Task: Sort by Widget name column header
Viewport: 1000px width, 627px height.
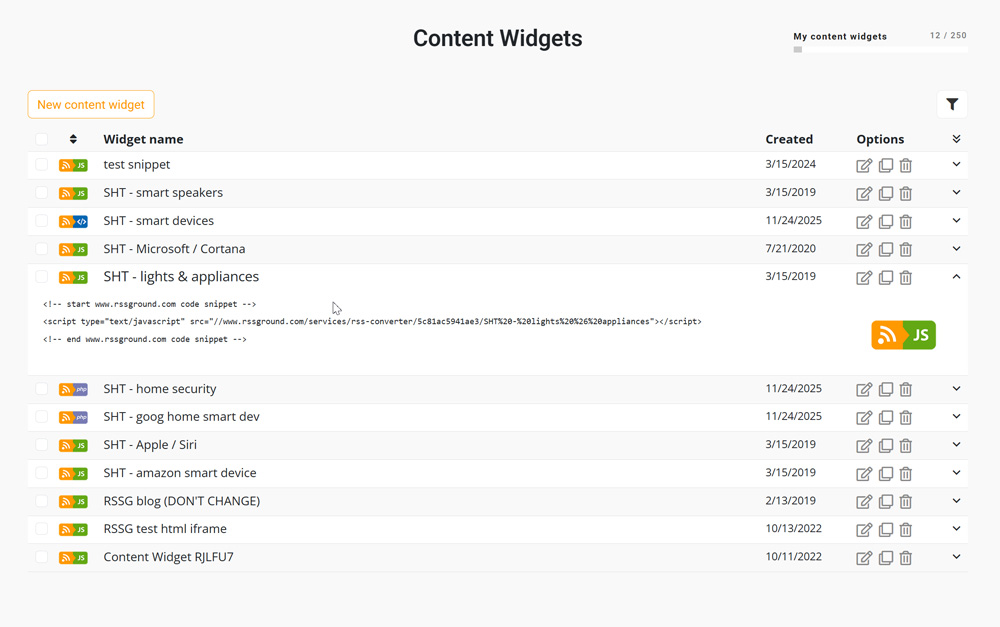Action: click(143, 139)
